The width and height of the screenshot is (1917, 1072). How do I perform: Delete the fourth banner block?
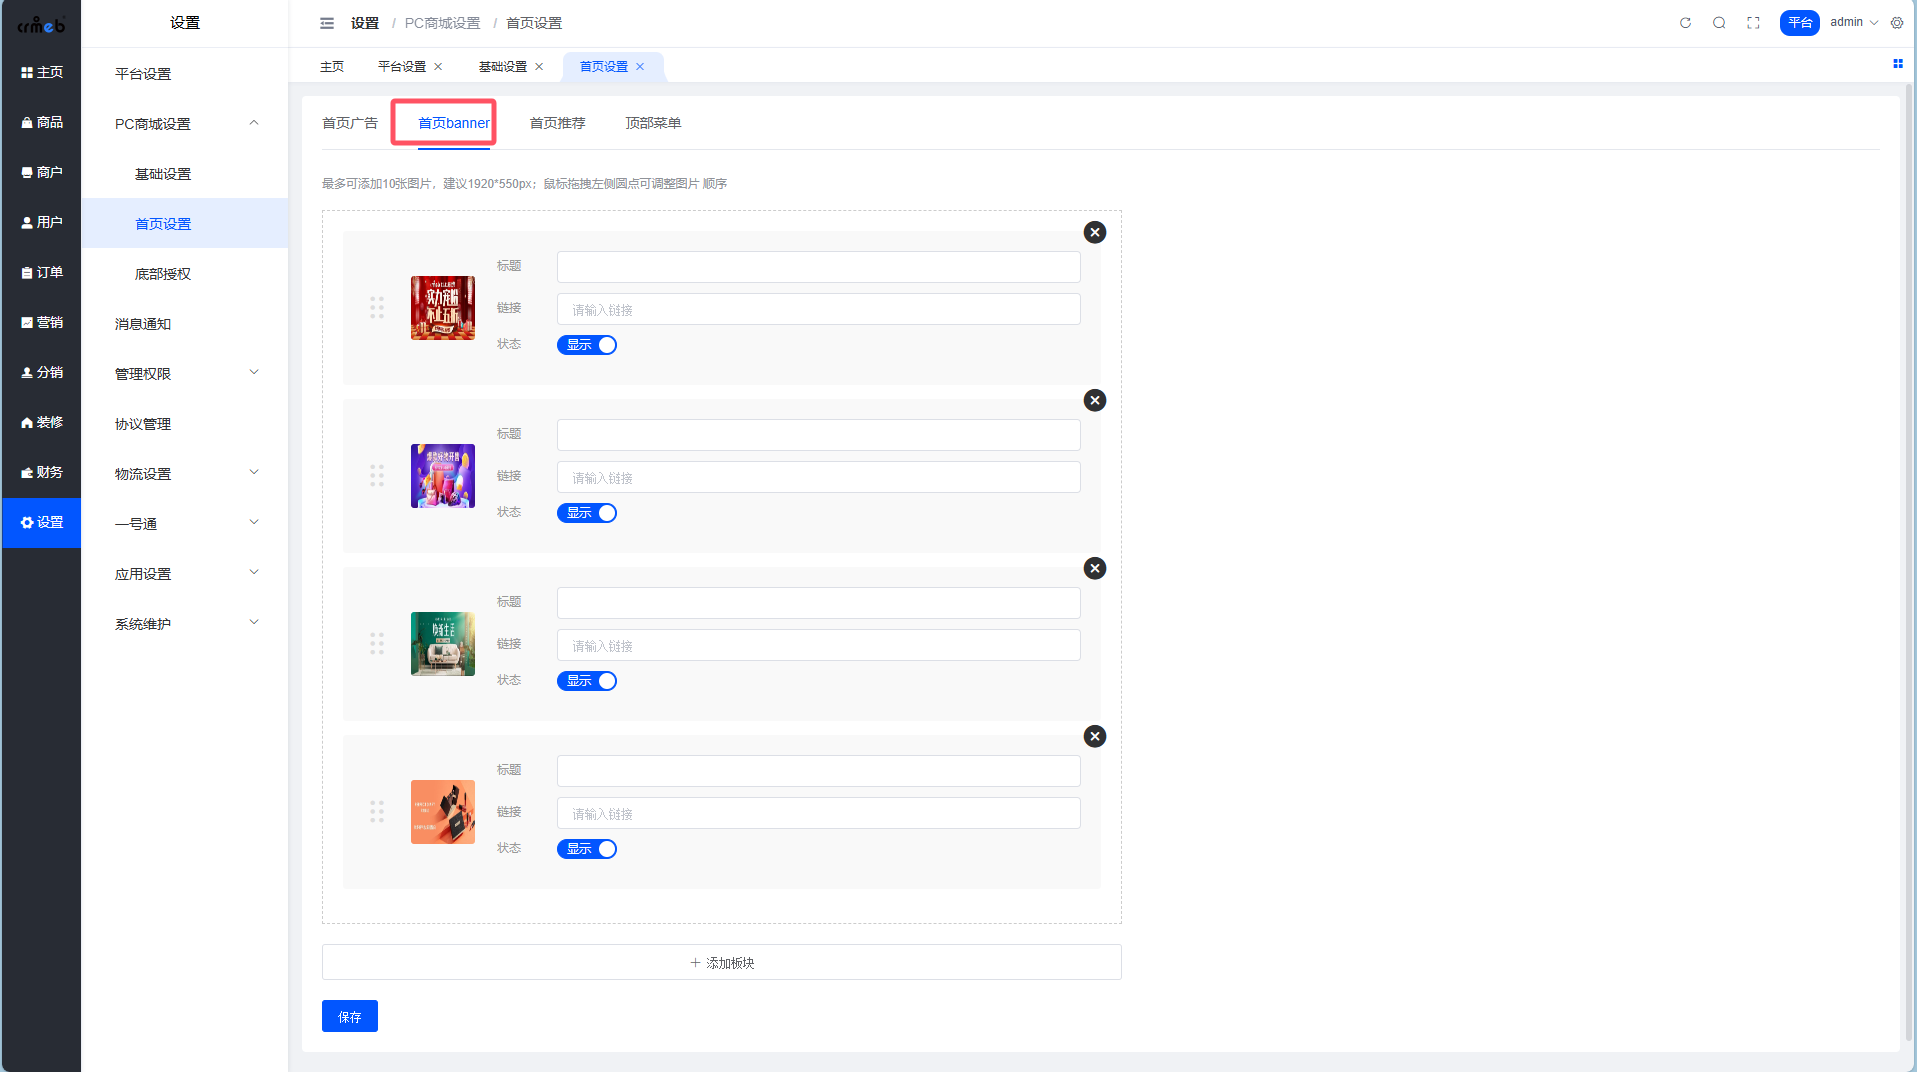[1095, 736]
